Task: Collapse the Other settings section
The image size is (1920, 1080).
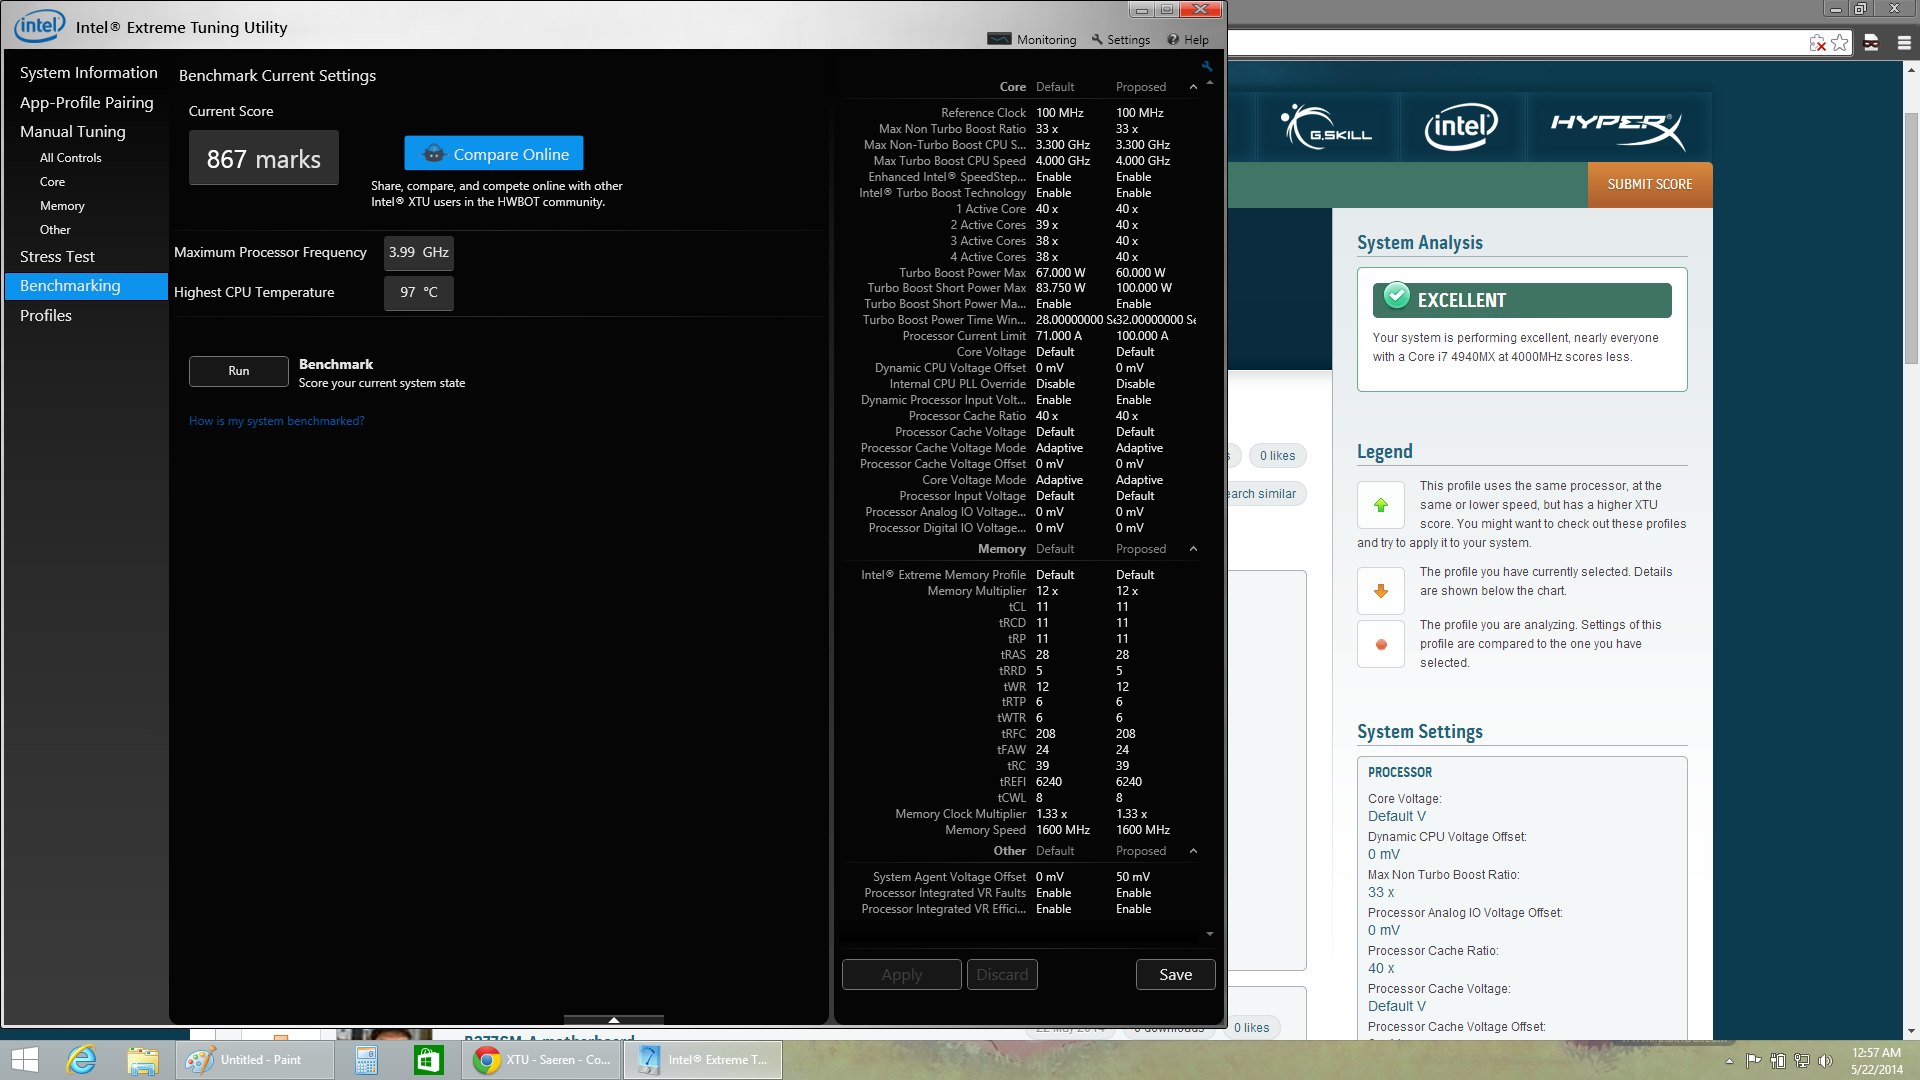Action: (1193, 851)
